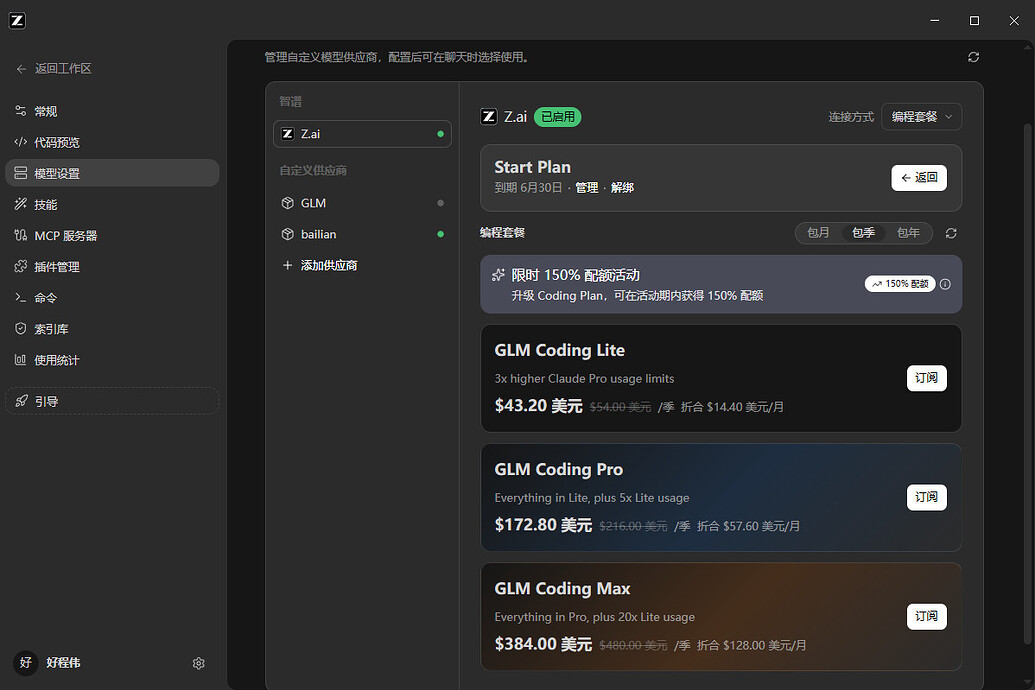Switch to 包年 yearly billing tab

coord(908,232)
